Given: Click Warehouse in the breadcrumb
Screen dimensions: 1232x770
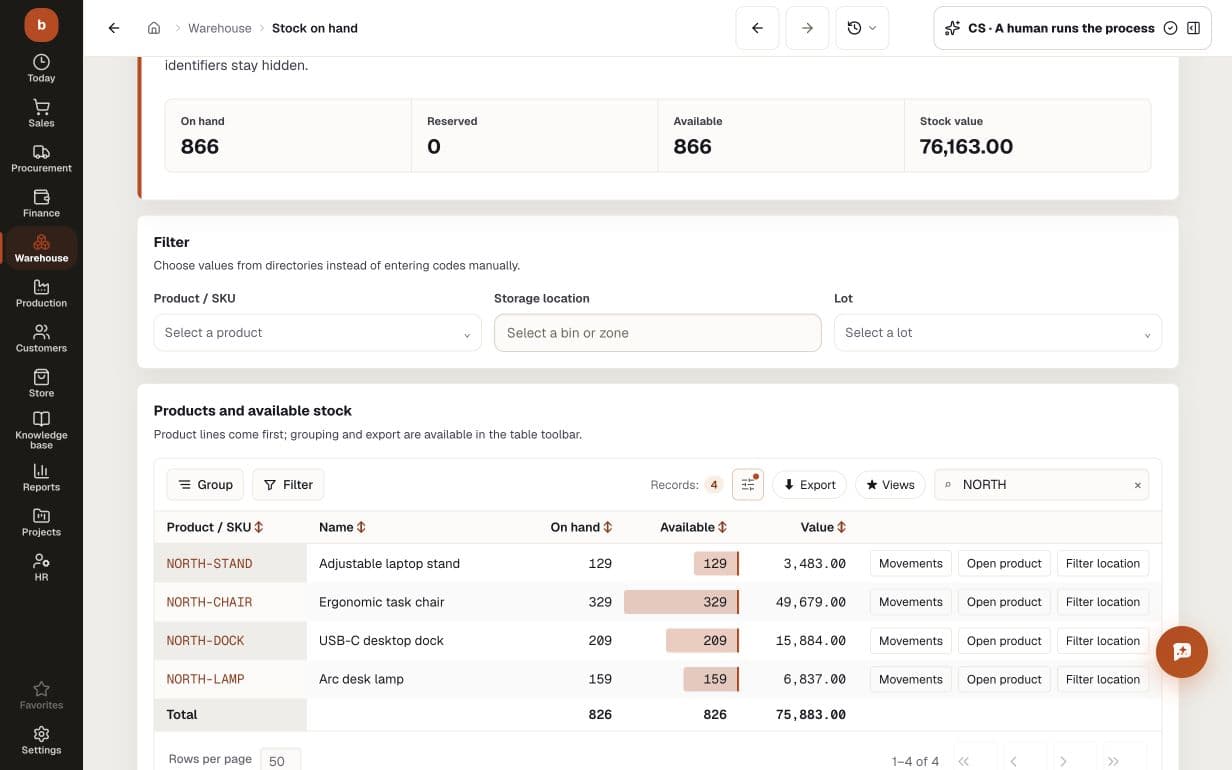Looking at the screenshot, I should (220, 28).
